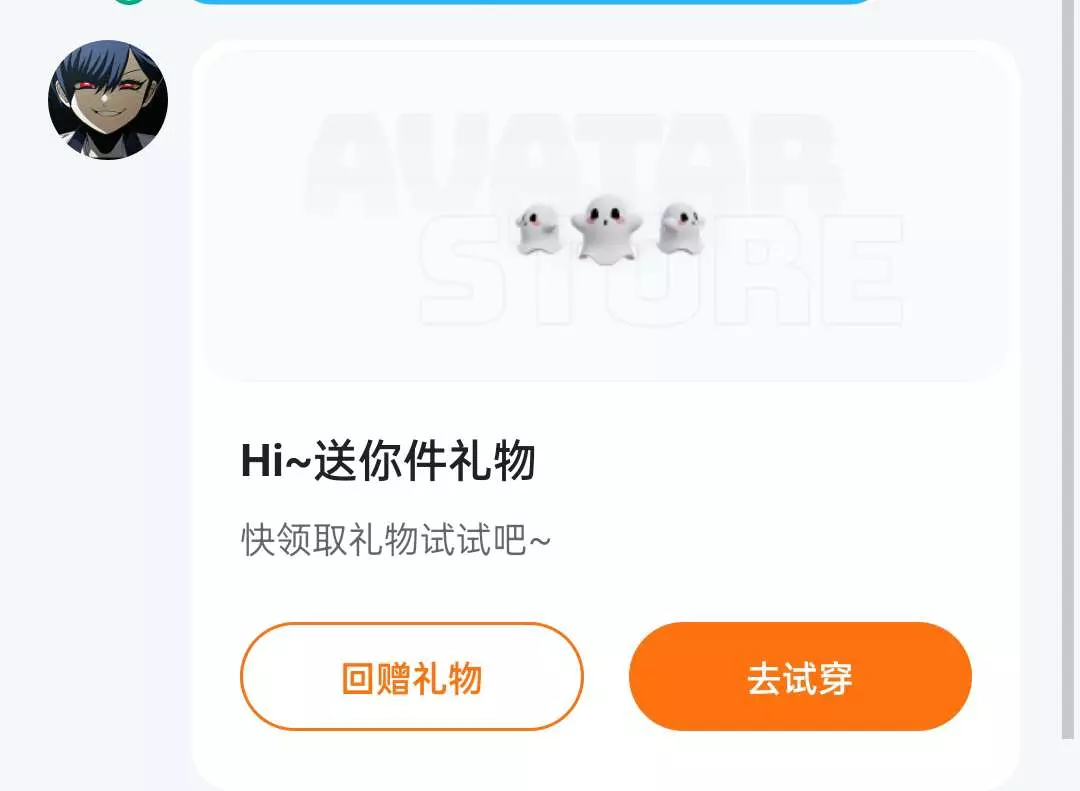
Task: Click 回赠礼物 to send a gift back
Action: point(412,677)
